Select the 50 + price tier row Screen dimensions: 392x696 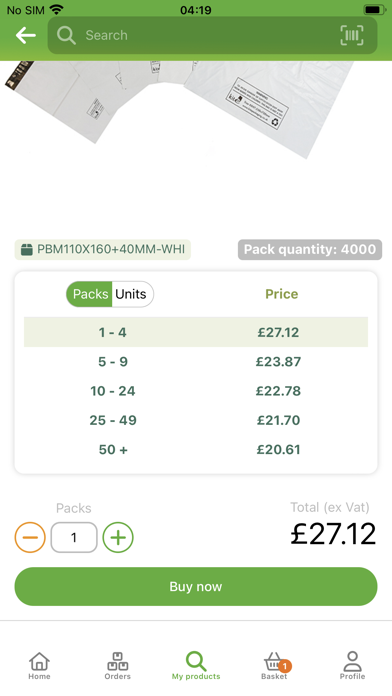[196, 449]
